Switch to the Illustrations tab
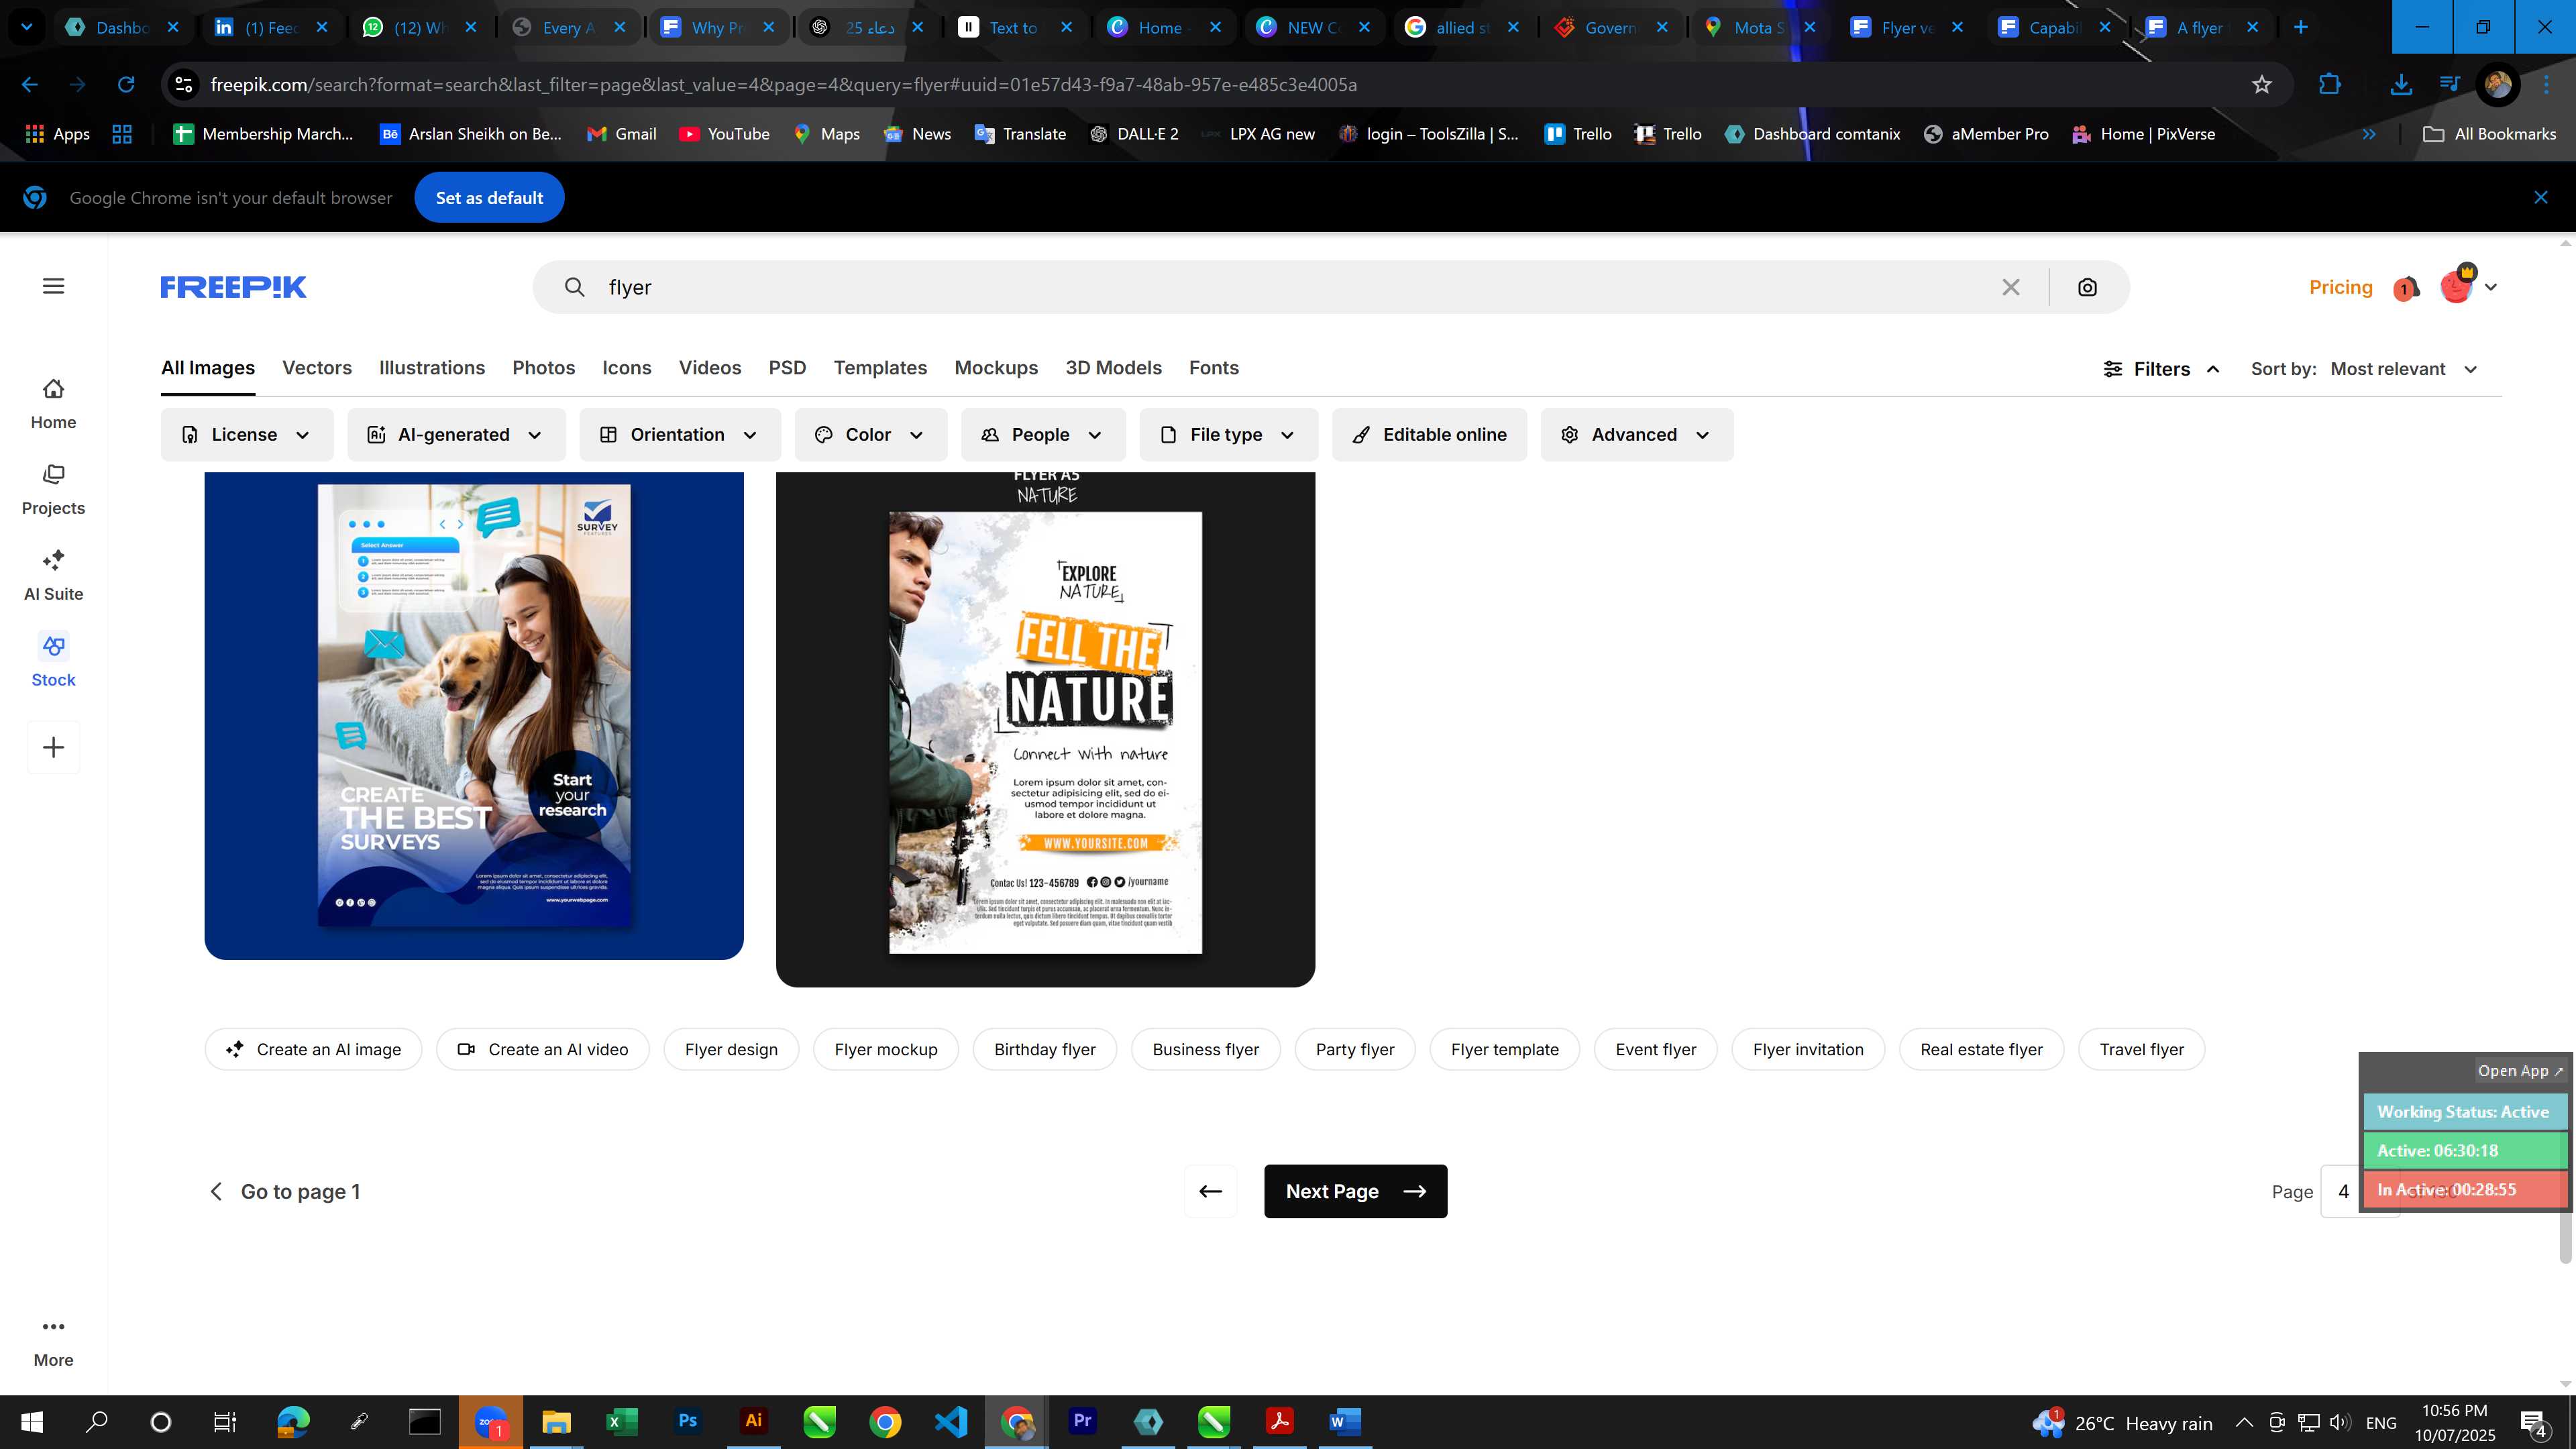The width and height of the screenshot is (2576, 1449). coord(432,368)
